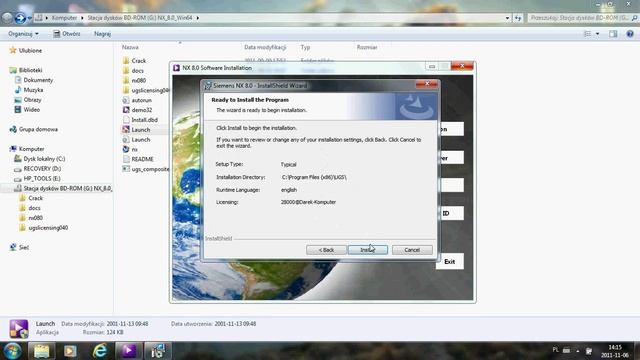Select the docs folder in the file list
The image size is (640, 360).
(x=138, y=71)
